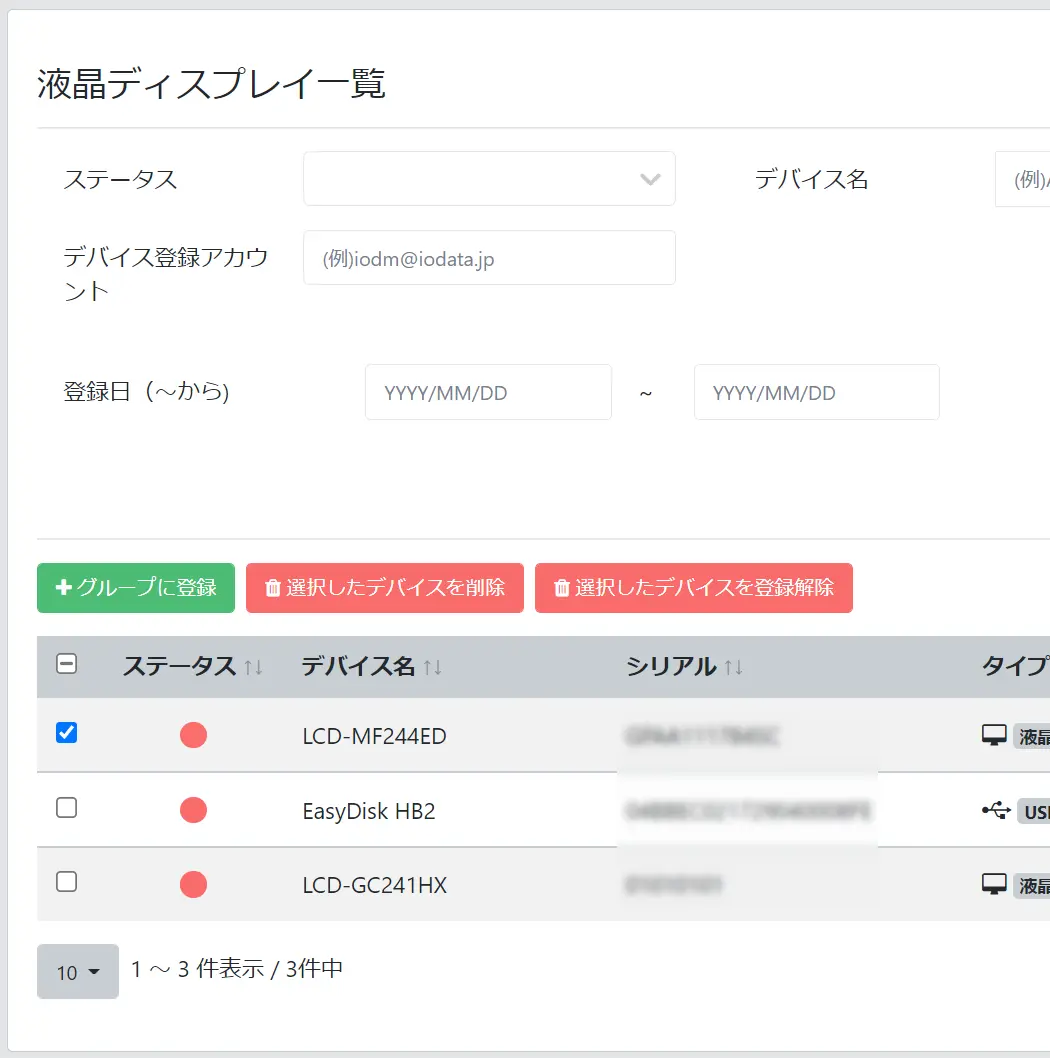Click the red status dot for LCD-MF244ED
1050x1058 pixels.
pyautogui.click(x=193, y=736)
